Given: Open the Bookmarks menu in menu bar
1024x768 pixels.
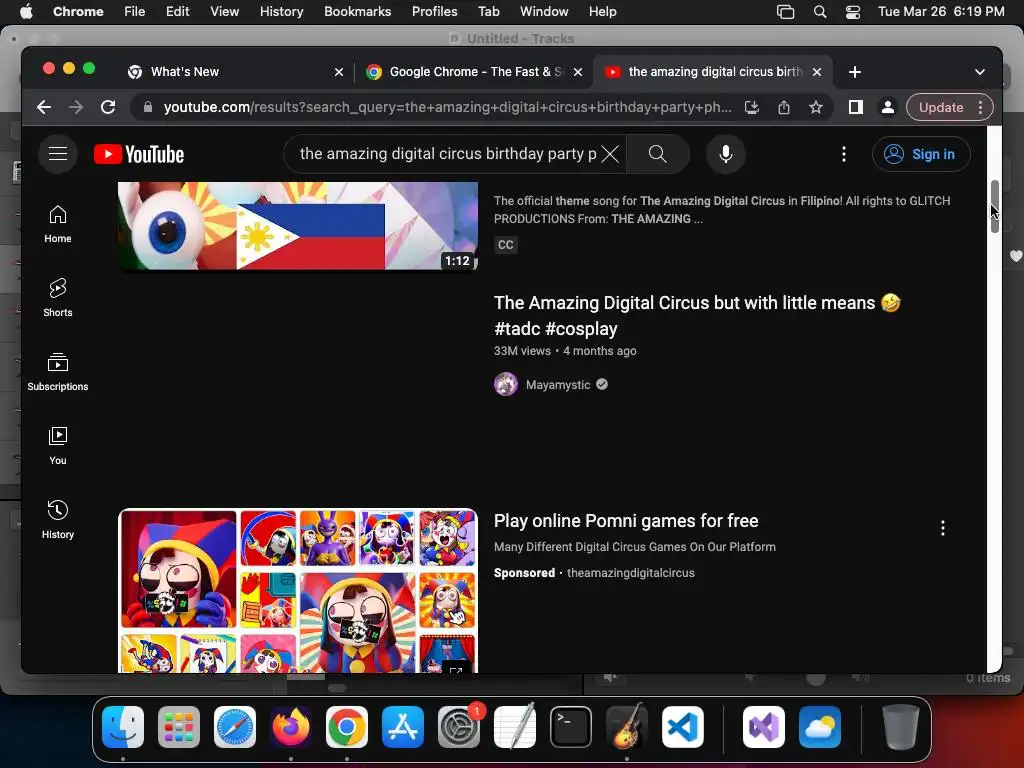Looking at the screenshot, I should tap(357, 12).
